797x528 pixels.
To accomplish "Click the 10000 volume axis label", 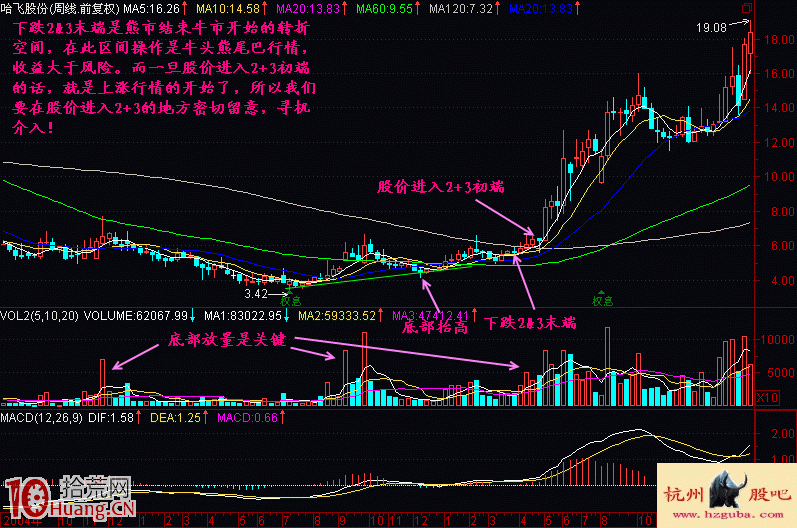I will 777,339.
